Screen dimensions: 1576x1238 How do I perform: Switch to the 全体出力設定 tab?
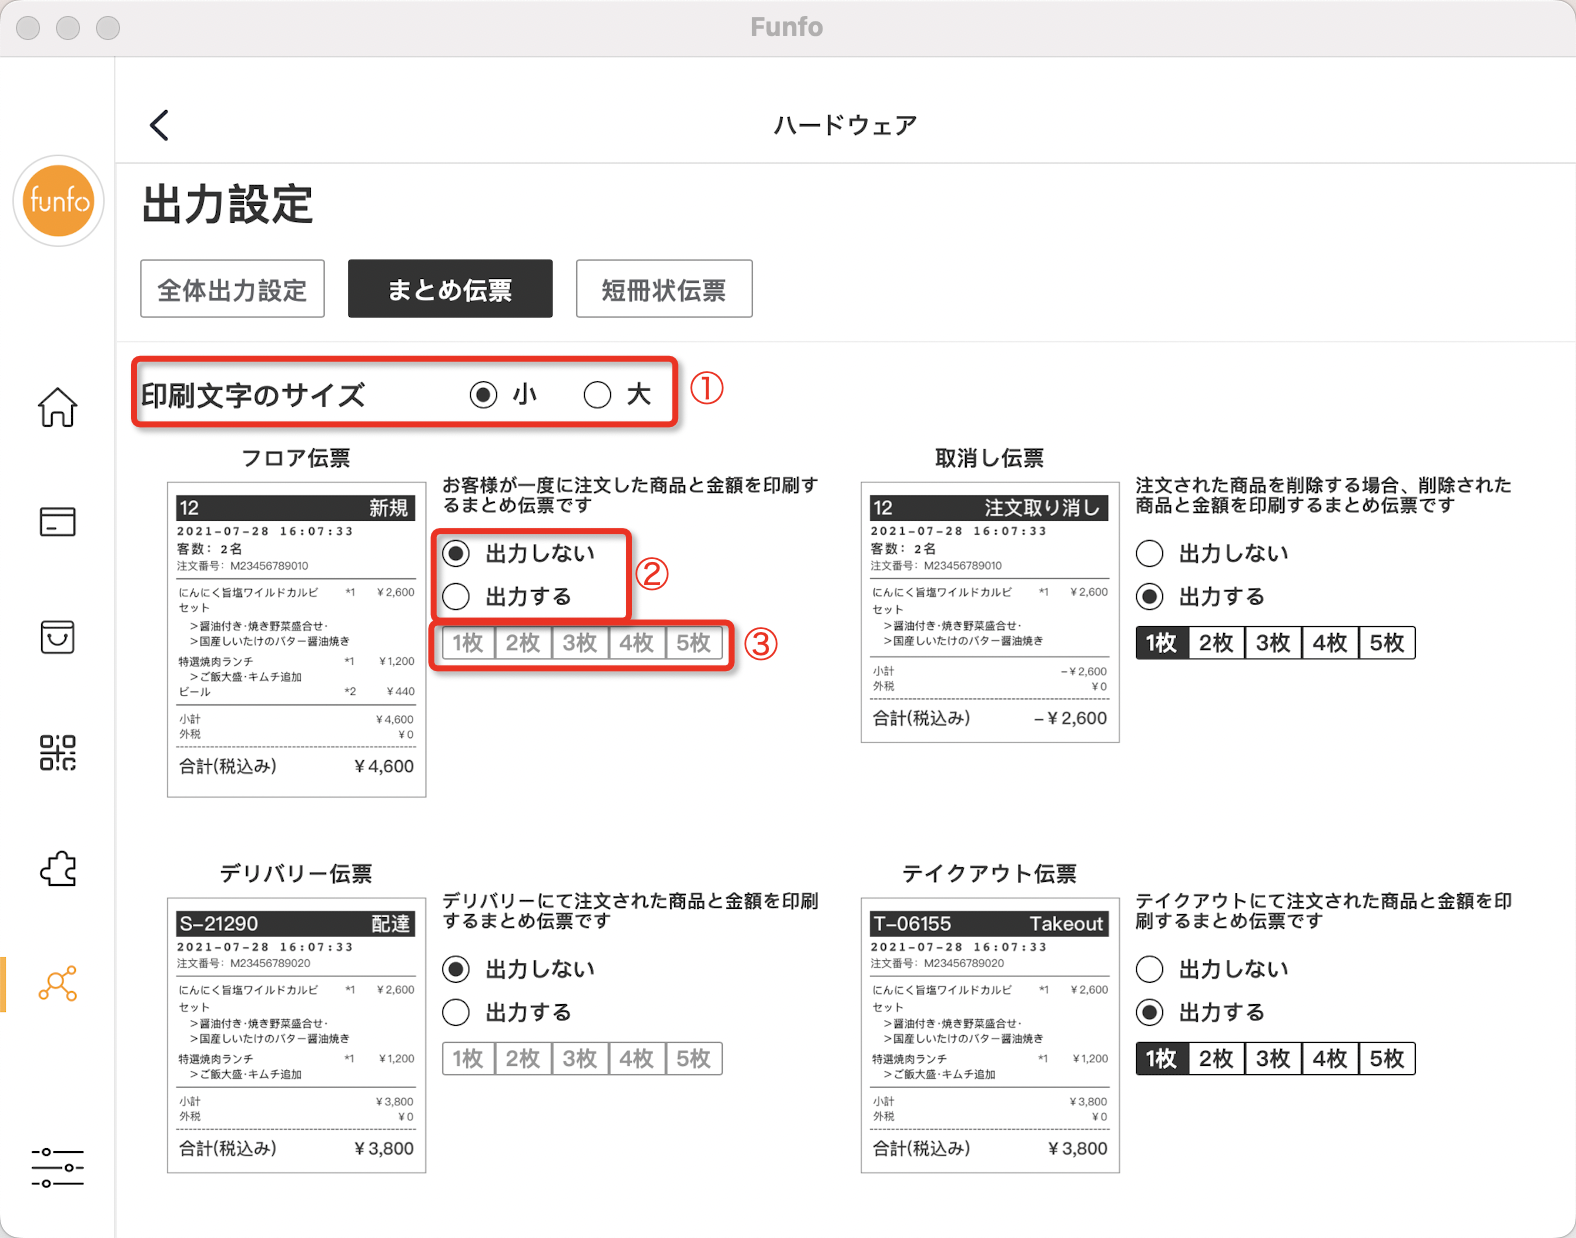[232, 289]
